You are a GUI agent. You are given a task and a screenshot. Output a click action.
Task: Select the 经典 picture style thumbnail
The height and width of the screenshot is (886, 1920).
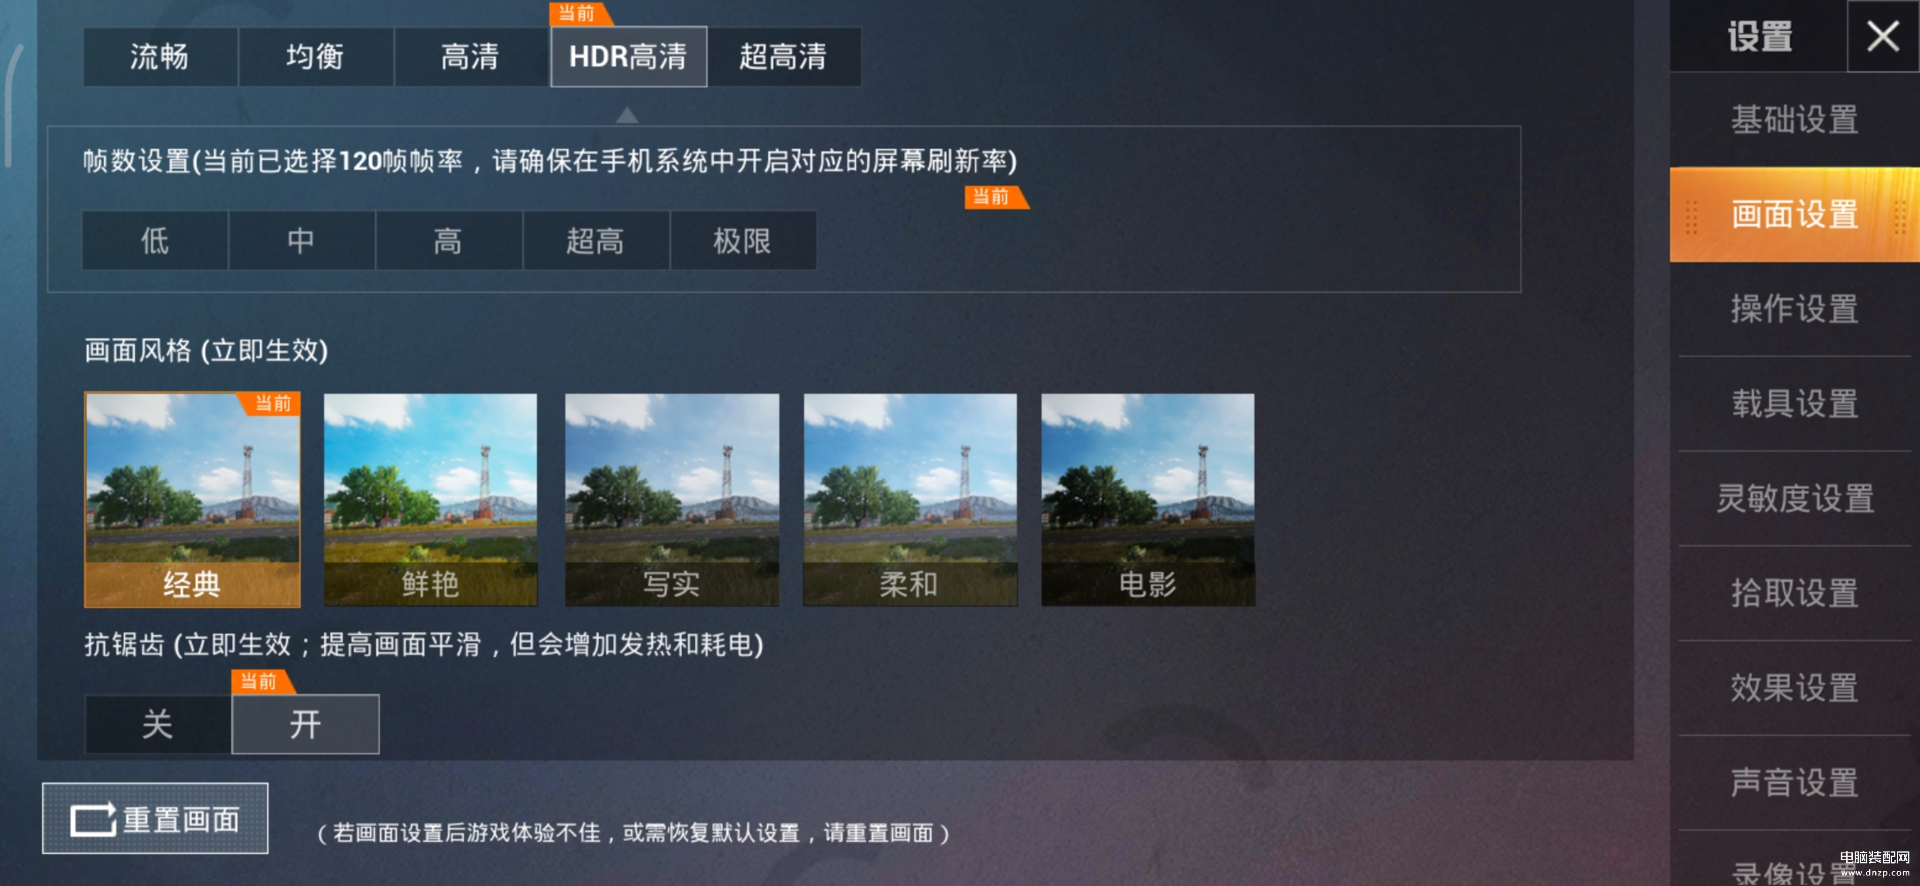click(x=192, y=499)
